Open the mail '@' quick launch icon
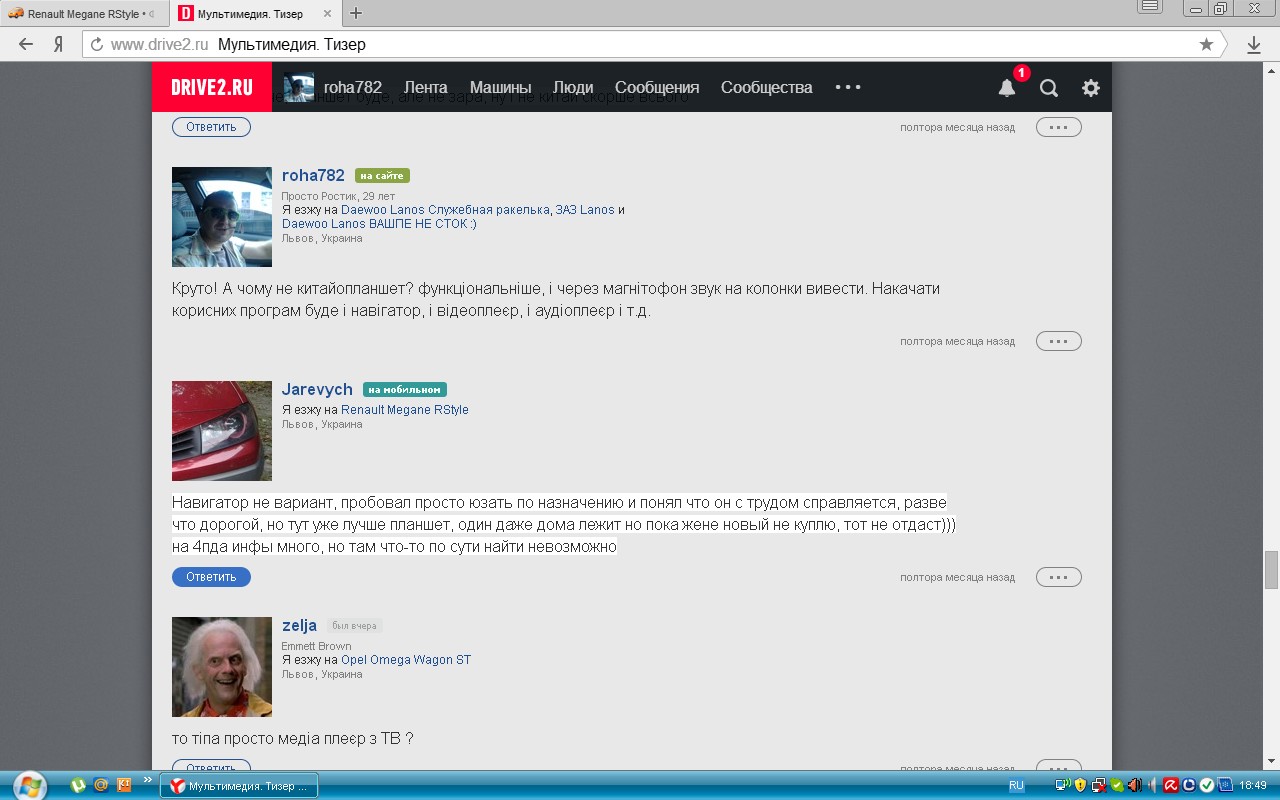 [101, 785]
